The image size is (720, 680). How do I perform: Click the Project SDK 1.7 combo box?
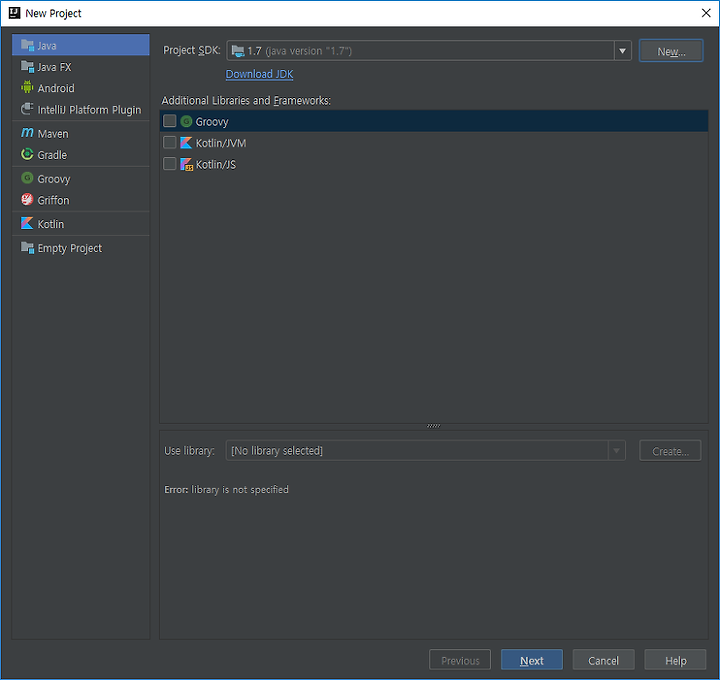click(429, 51)
